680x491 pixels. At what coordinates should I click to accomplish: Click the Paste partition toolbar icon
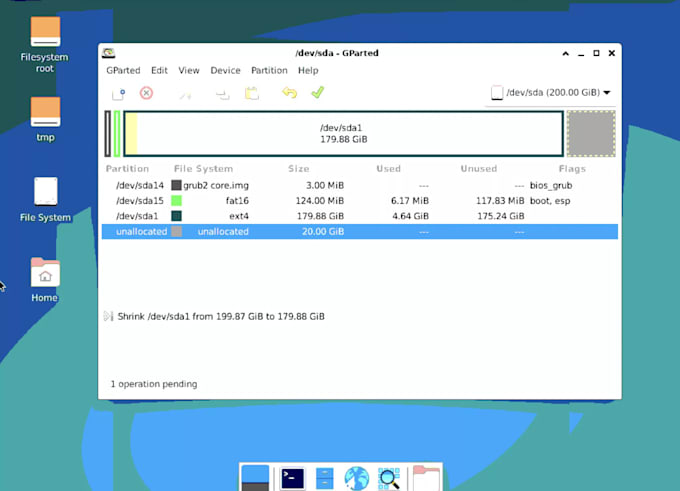point(252,93)
